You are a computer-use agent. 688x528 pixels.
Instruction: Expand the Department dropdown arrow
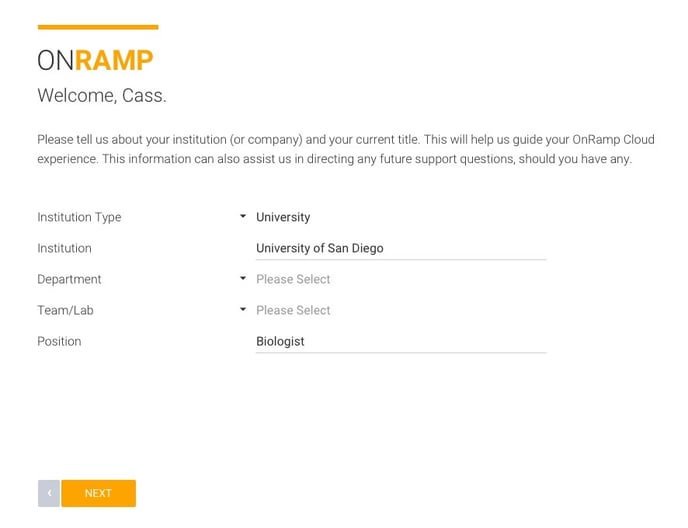point(243,278)
